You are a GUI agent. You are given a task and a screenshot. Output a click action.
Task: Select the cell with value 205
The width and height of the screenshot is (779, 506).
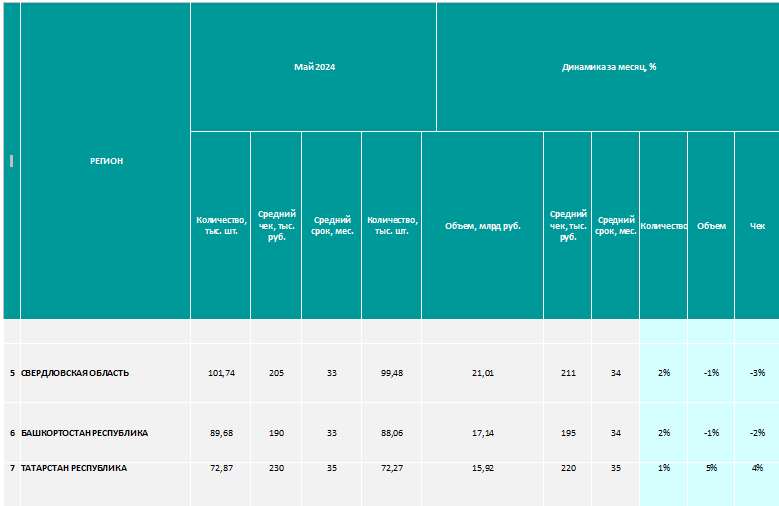pos(276,373)
